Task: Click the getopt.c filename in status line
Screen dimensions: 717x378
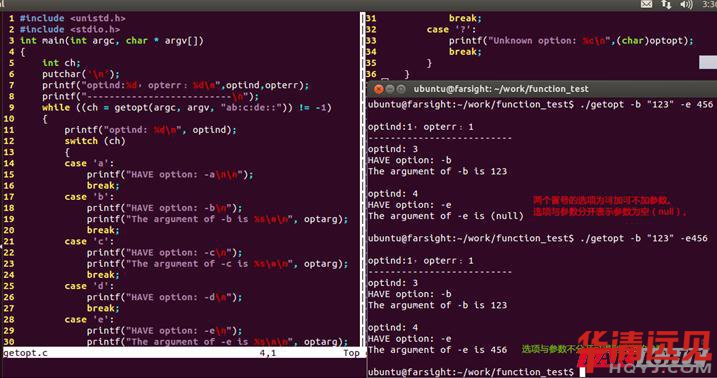Action: pos(25,353)
